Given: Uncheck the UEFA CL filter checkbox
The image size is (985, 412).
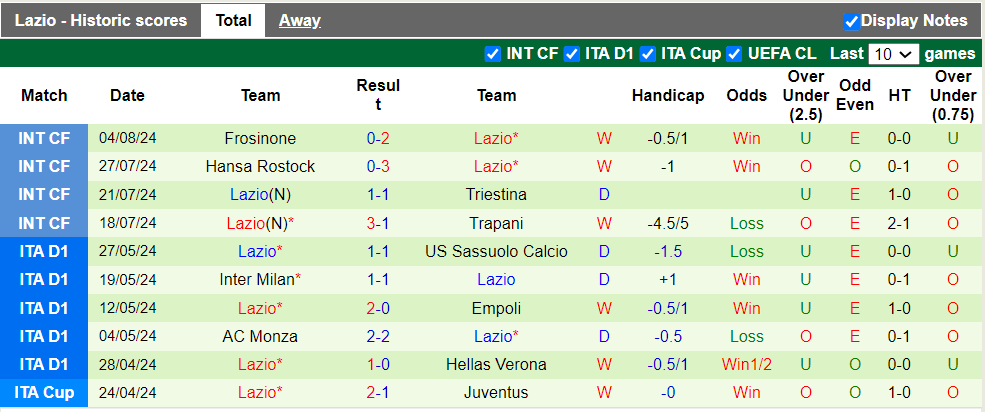Looking at the screenshot, I should pyautogui.click(x=734, y=54).
